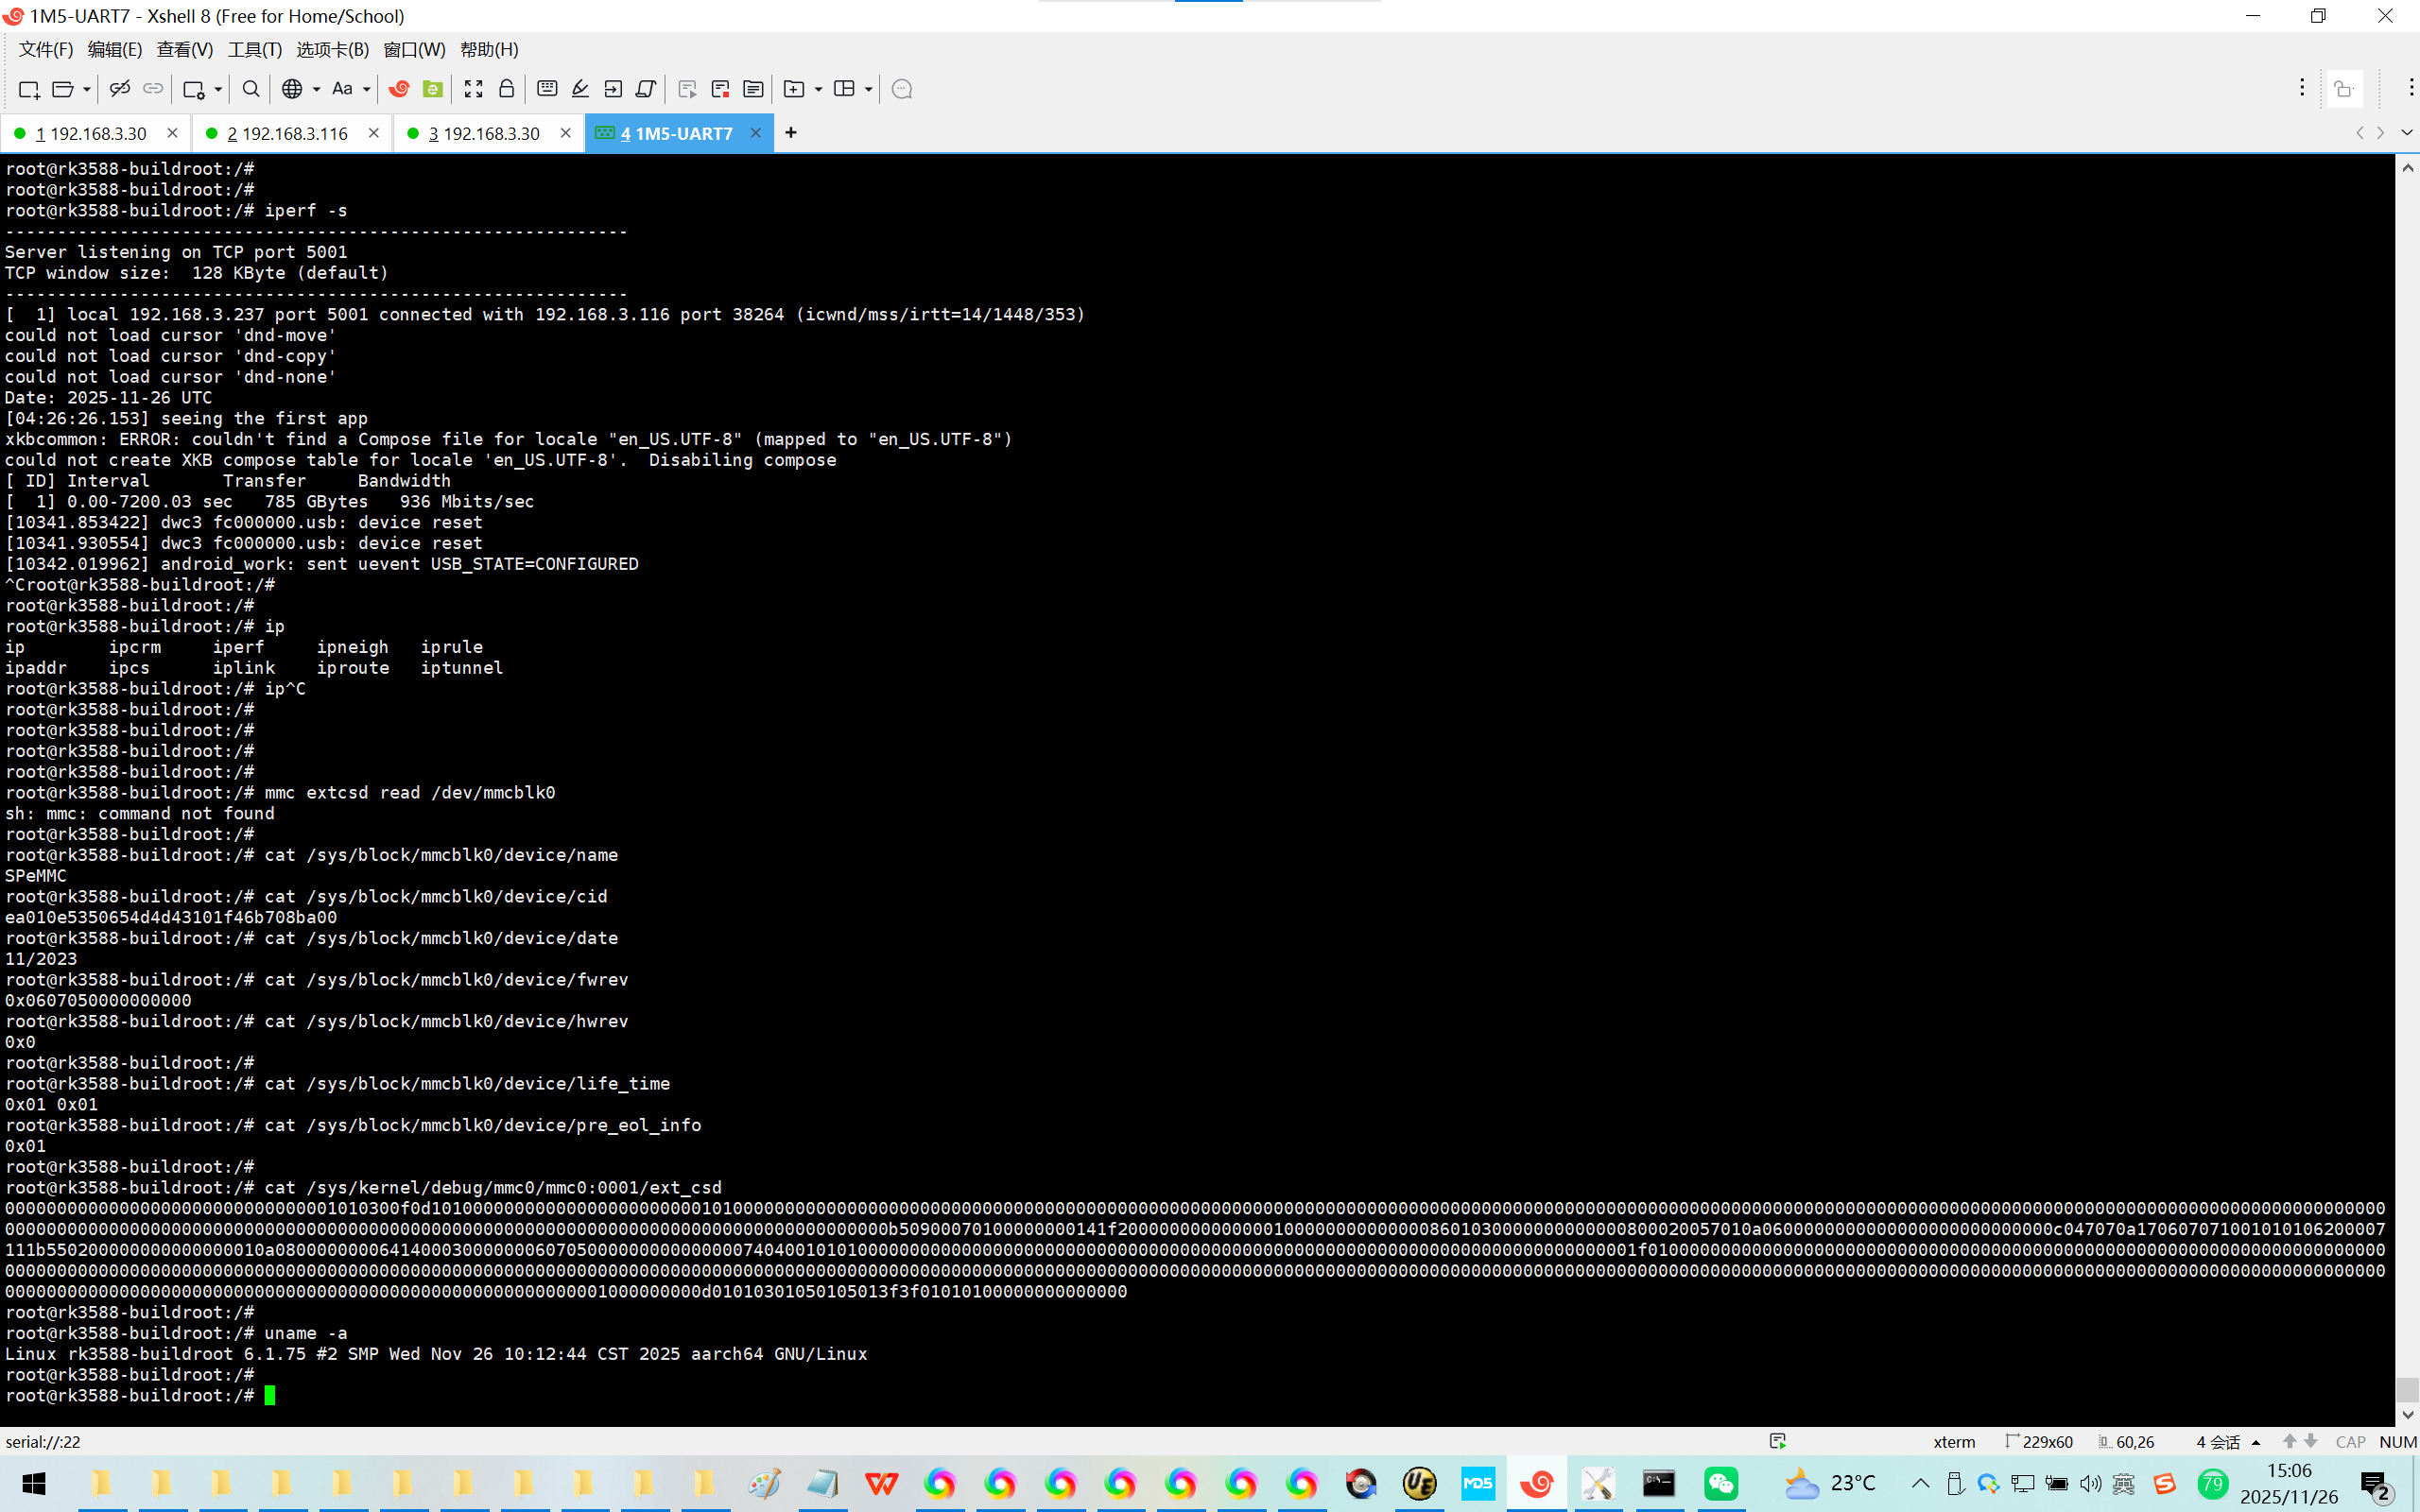The image size is (2420, 1512).
Task: Launch Xftp green folder icon
Action: click(x=433, y=89)
